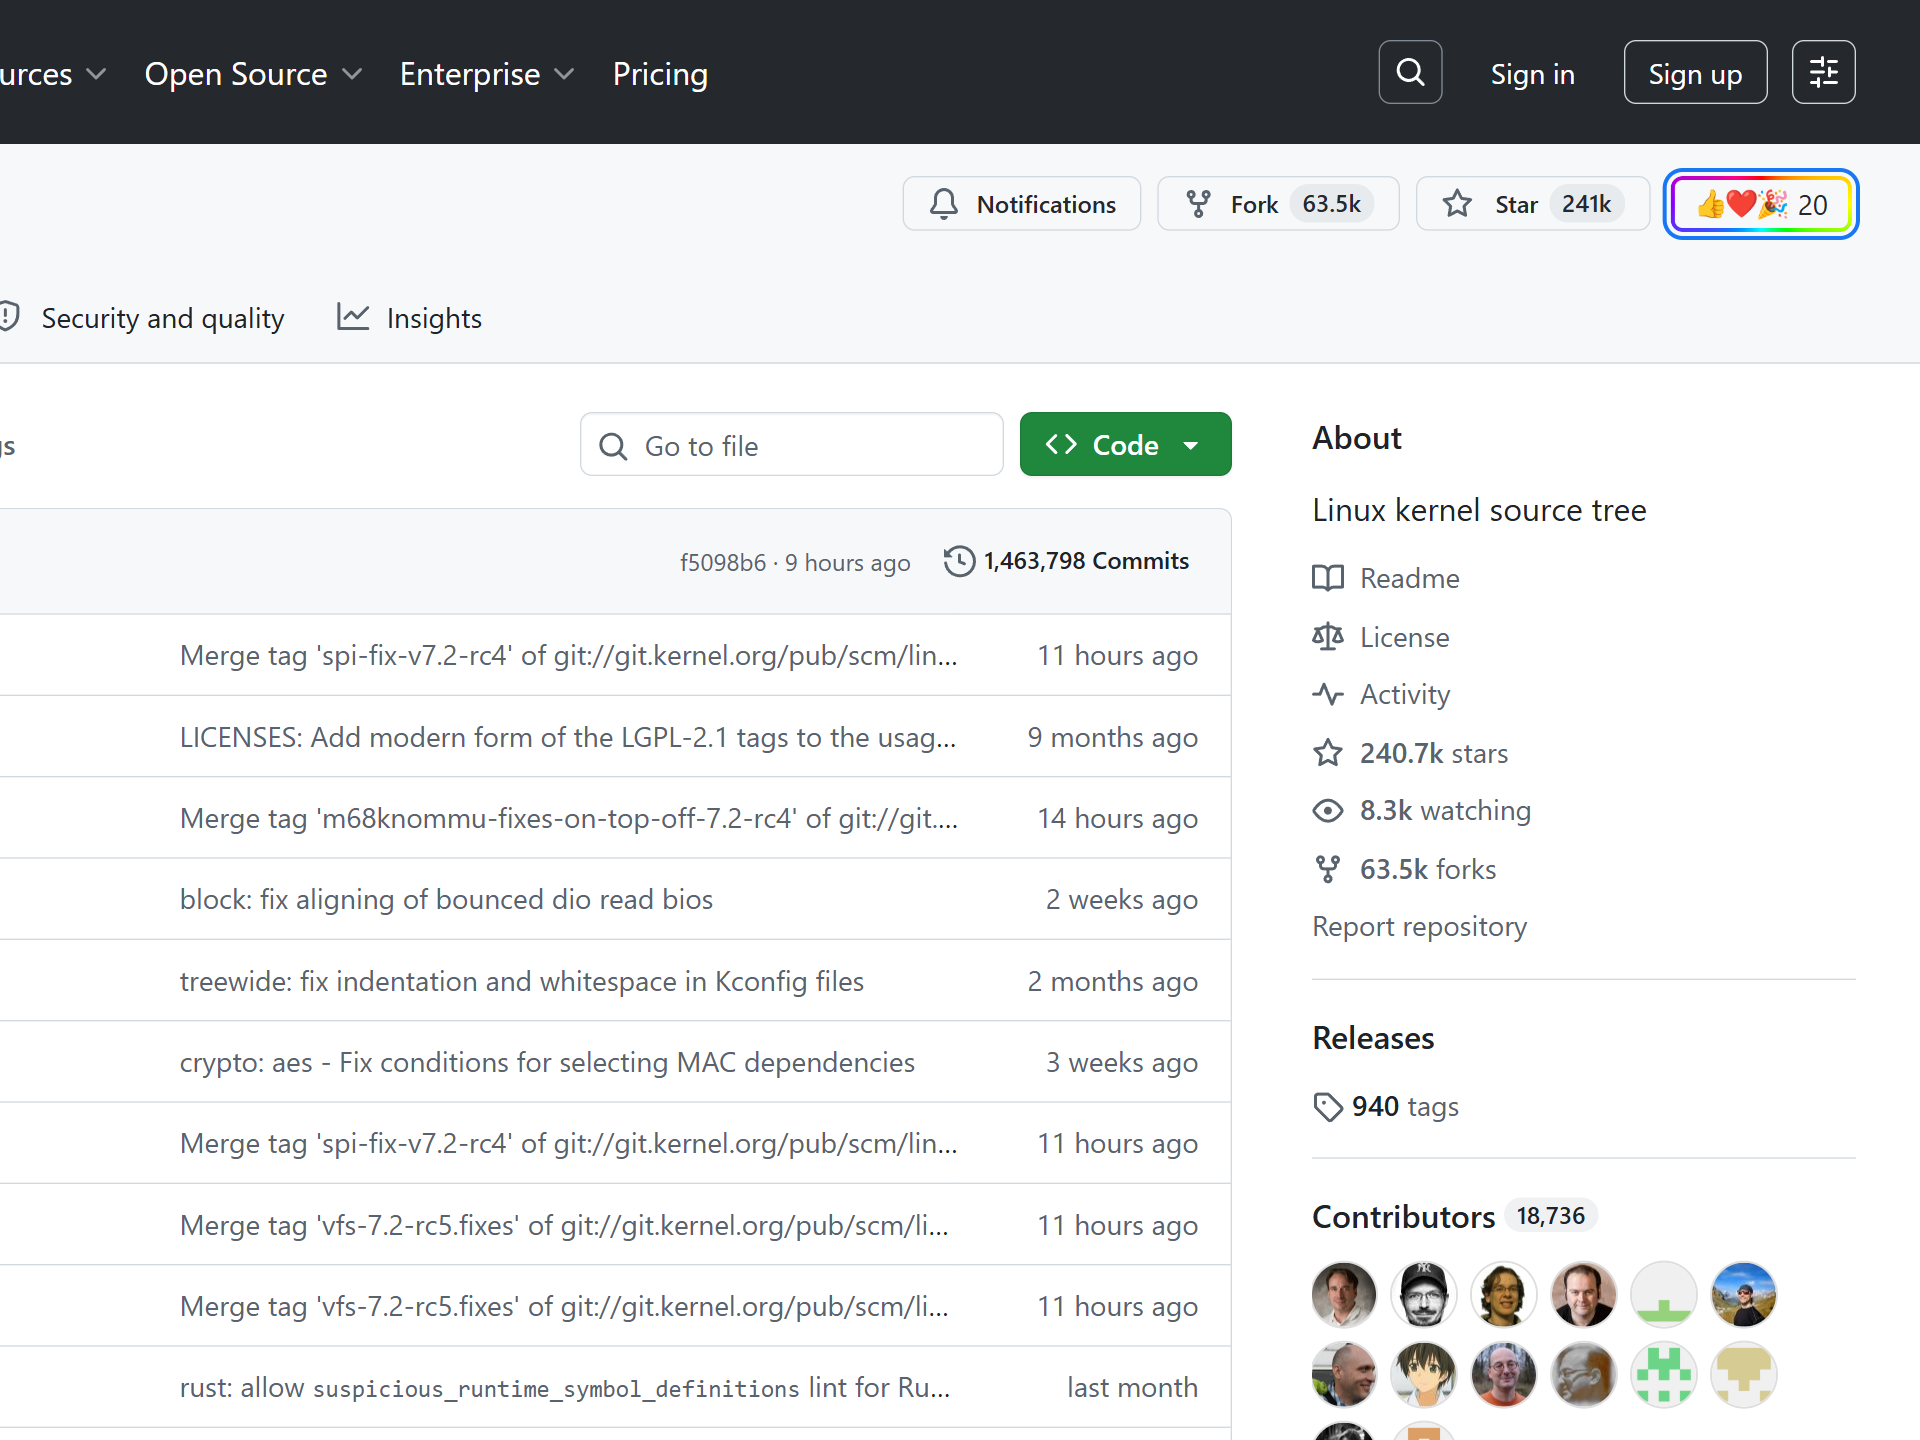Screen dimensions: 1920x1440
Task: Click Report repository
Action: click(1419, 926)
